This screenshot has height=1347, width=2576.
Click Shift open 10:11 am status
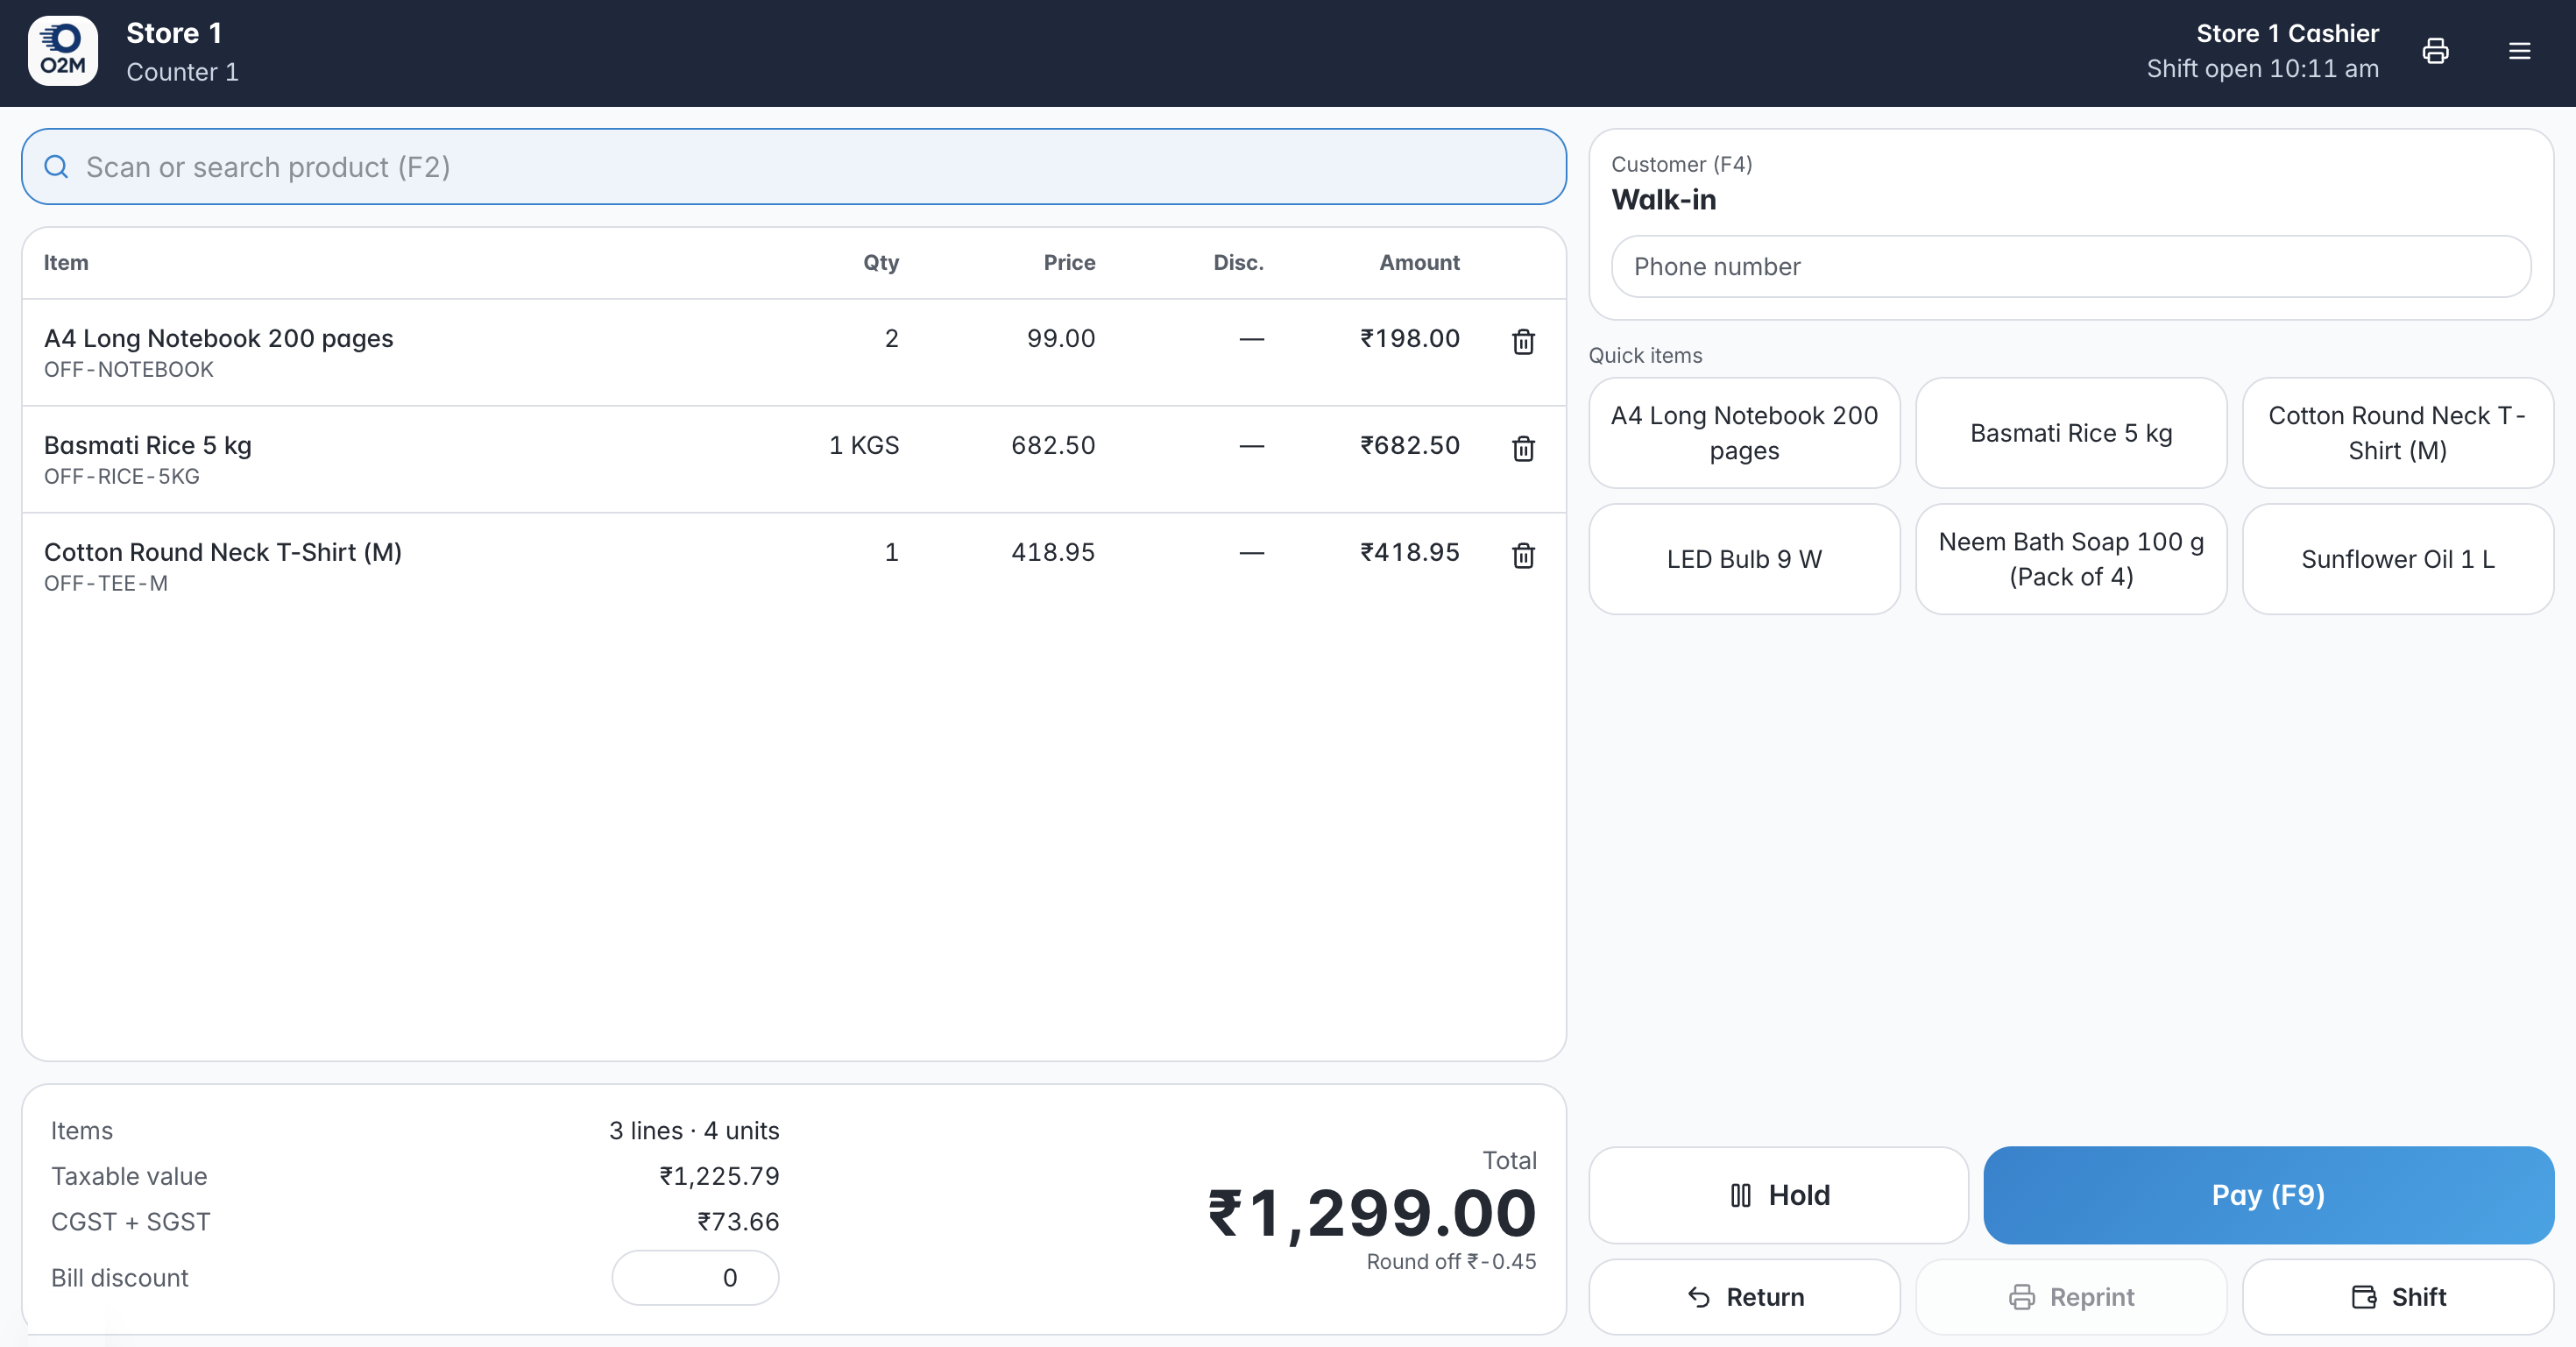[x=2262, y=69]
